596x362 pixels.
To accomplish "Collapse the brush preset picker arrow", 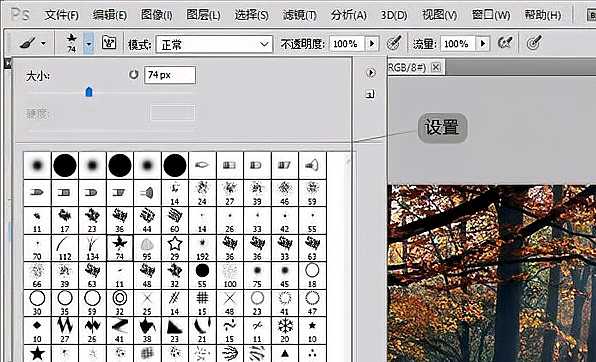I will tap(89, 43).
